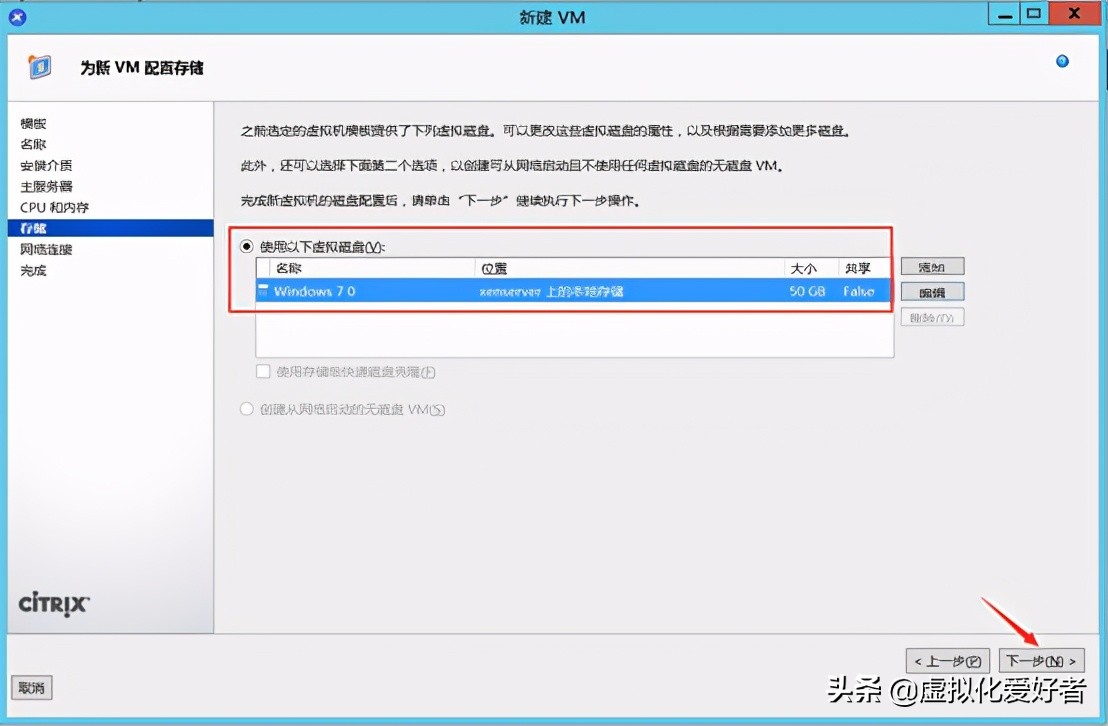Minimize the New VM window

pyautogui.click(x=1004, y=13)
